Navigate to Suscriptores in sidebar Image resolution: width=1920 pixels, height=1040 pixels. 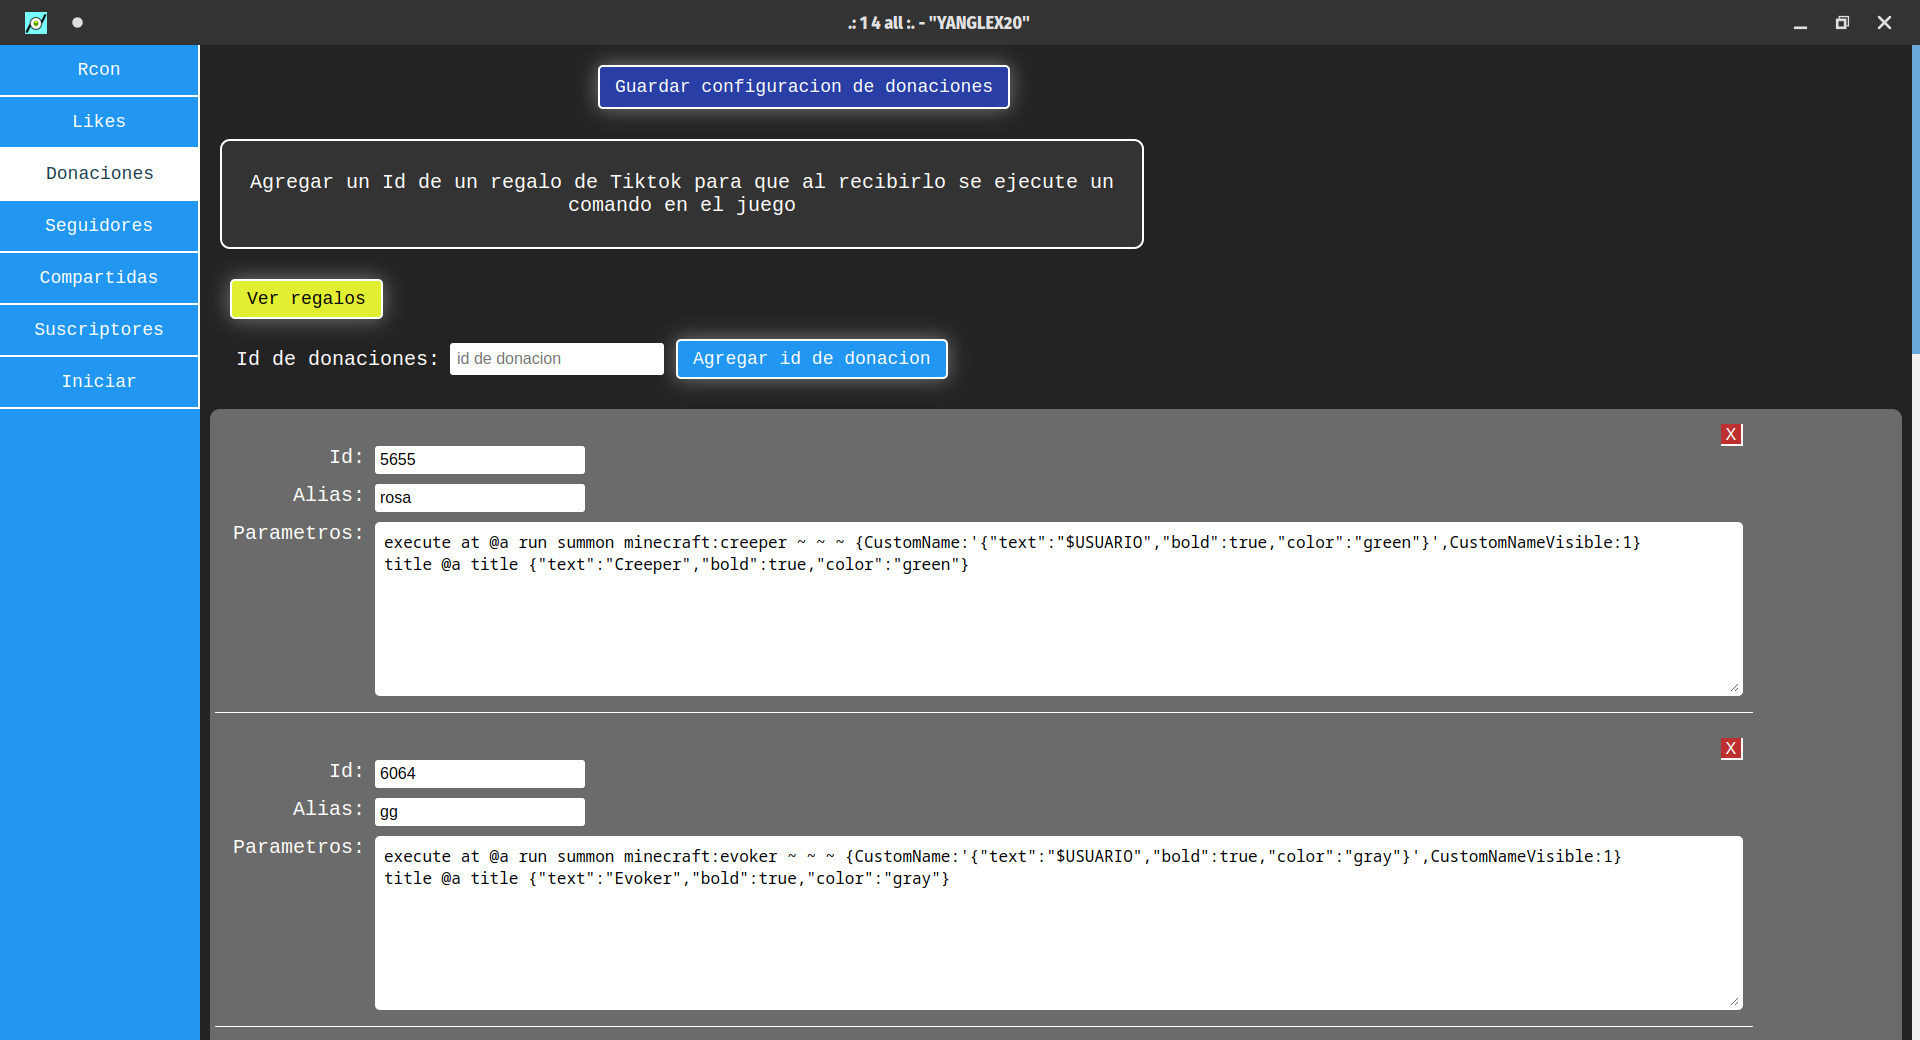click(x=99, y=330)
